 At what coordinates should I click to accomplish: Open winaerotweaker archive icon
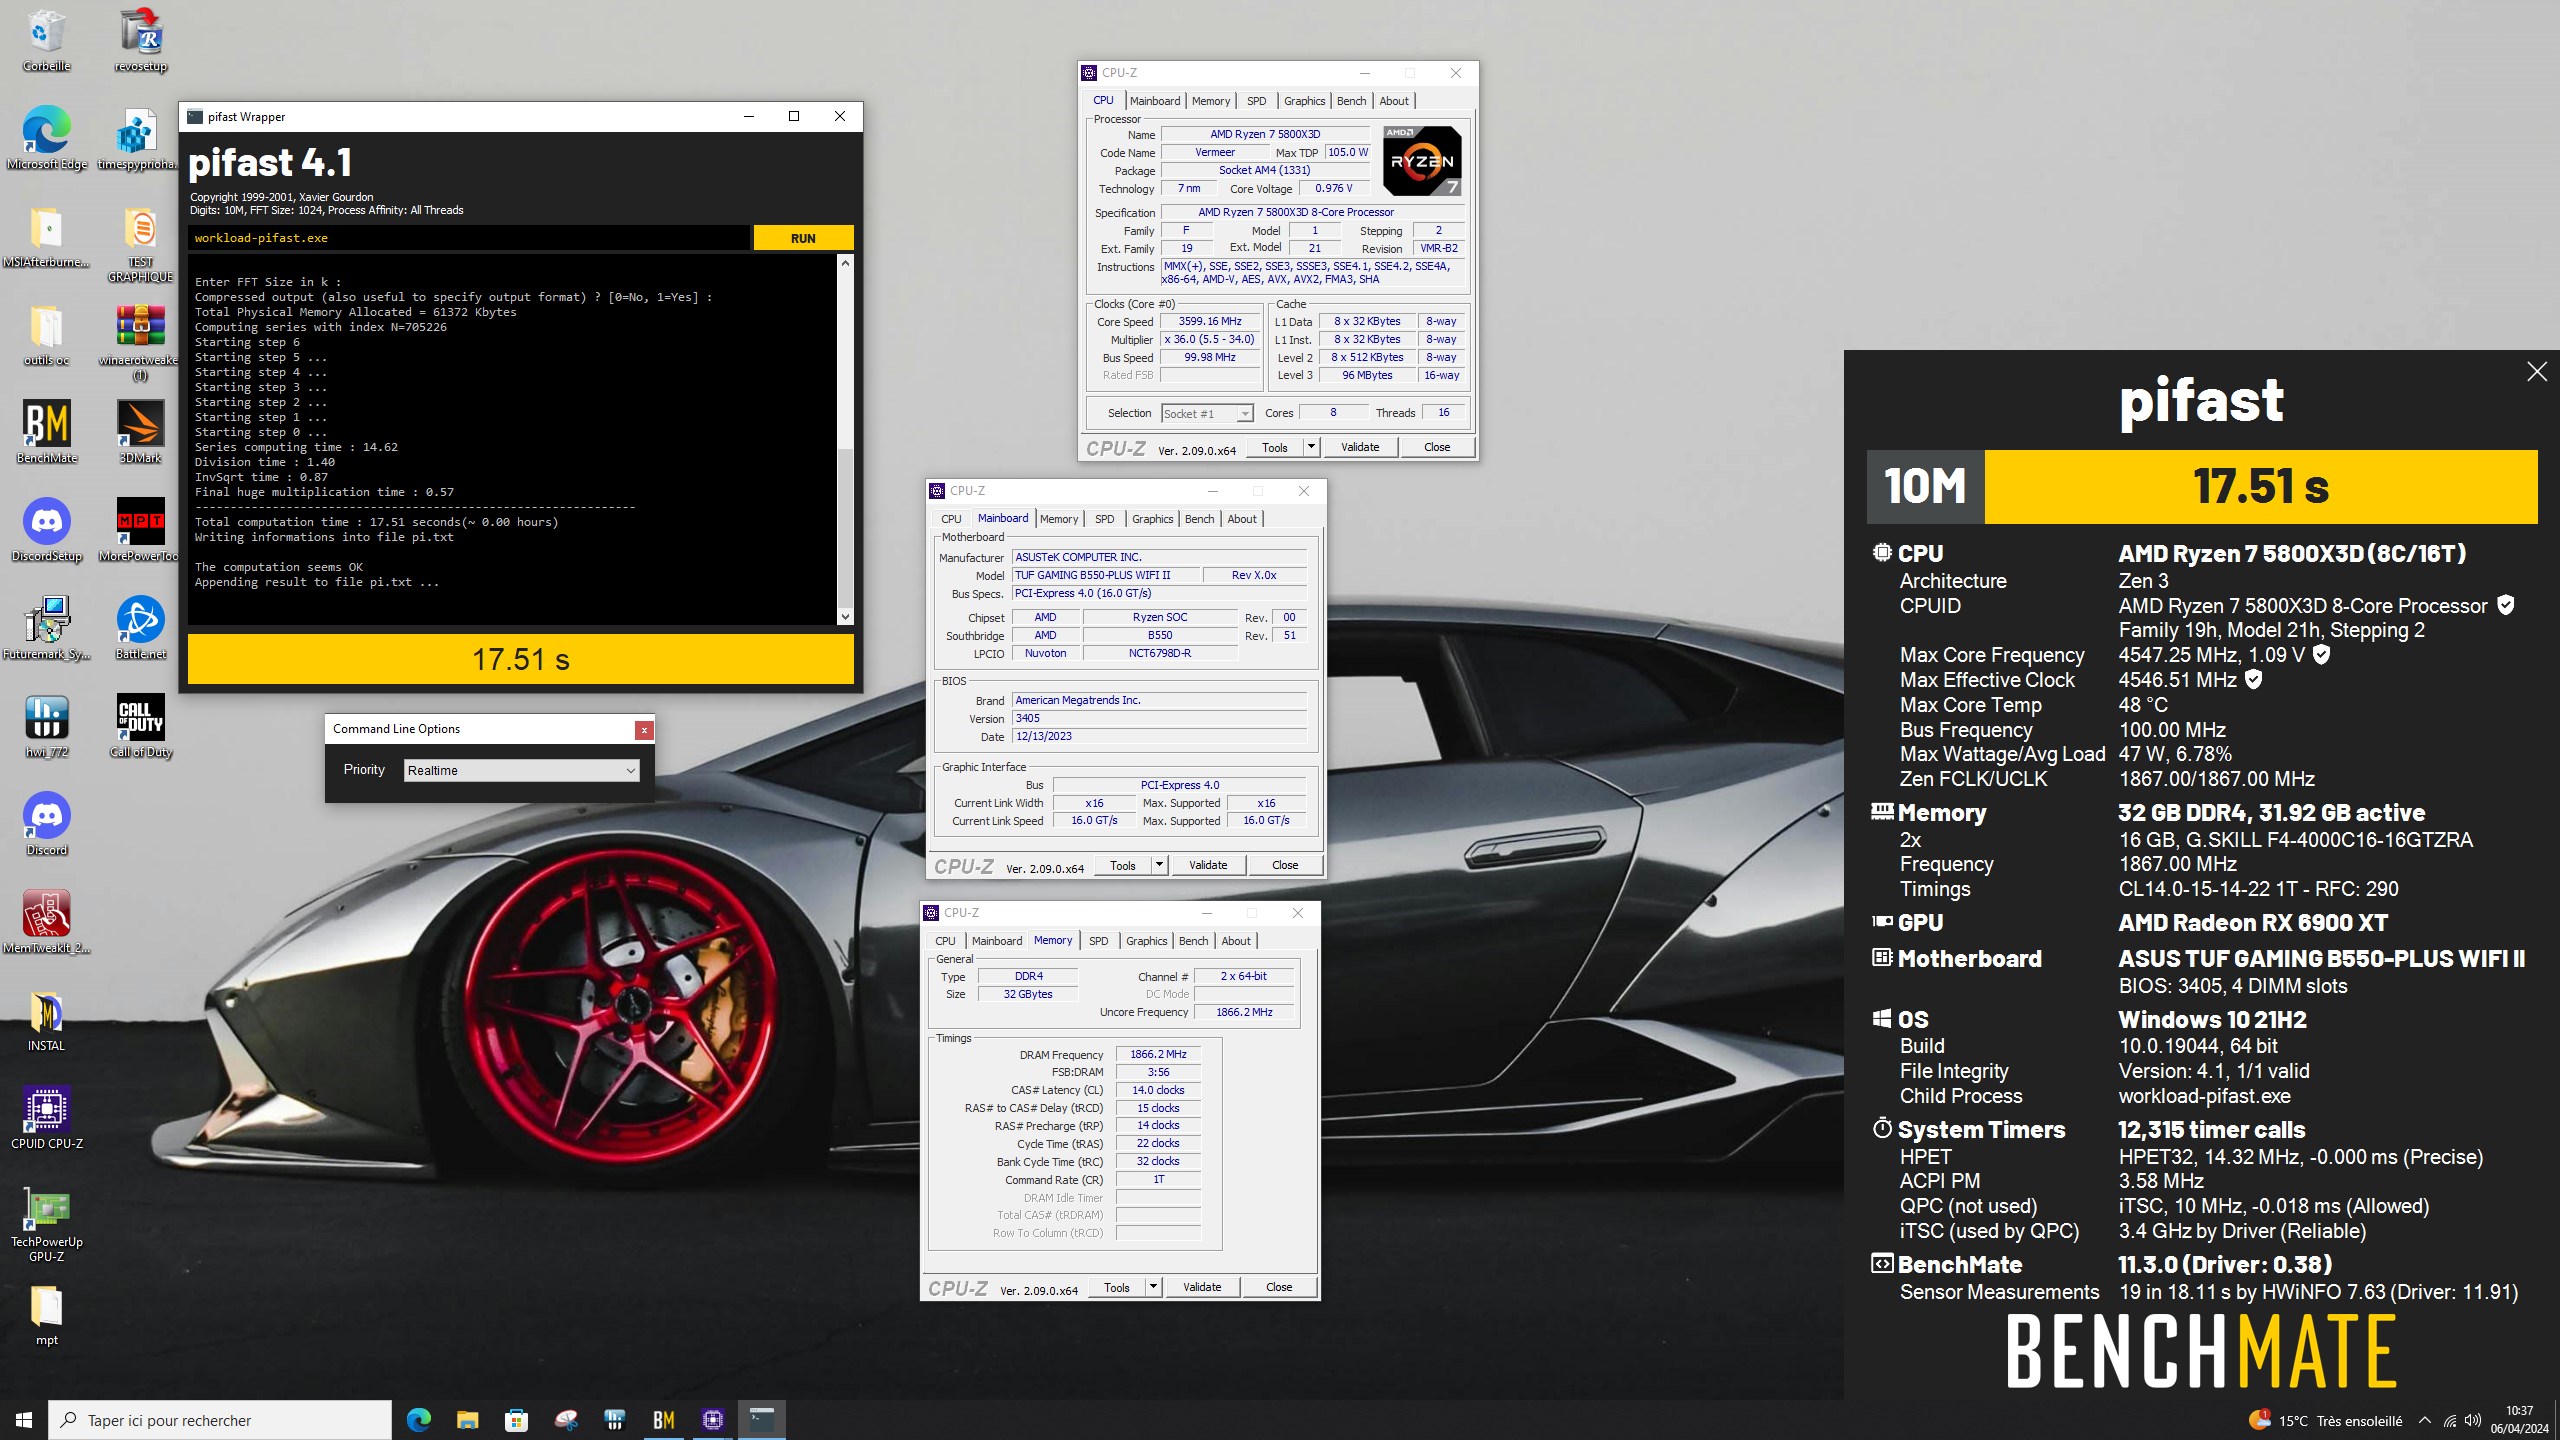pos(140,341)
